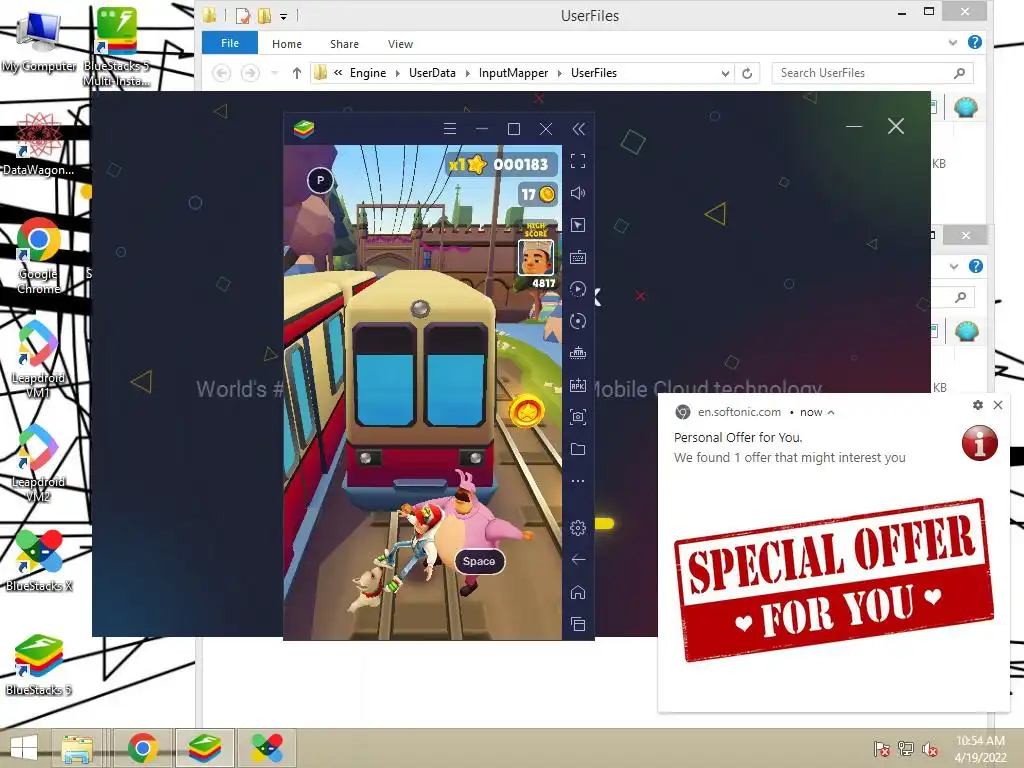Pause the game with the P button

point(320,180)
